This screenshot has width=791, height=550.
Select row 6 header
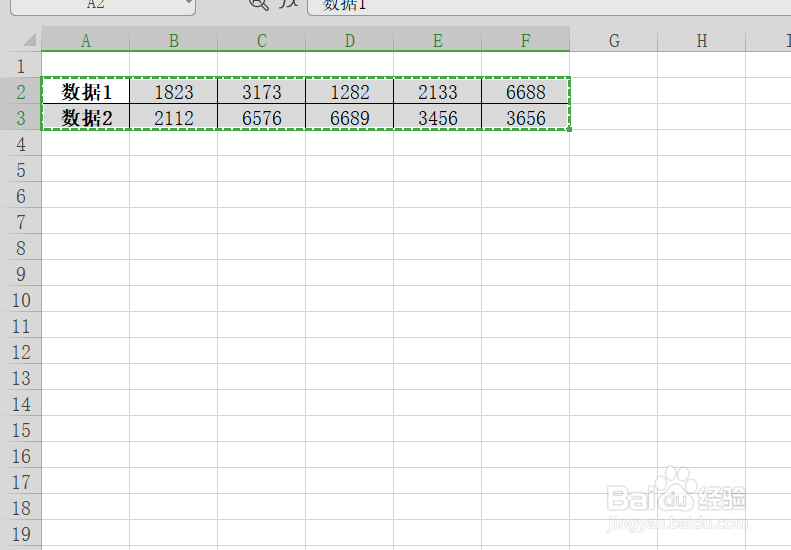click(21, 196)
